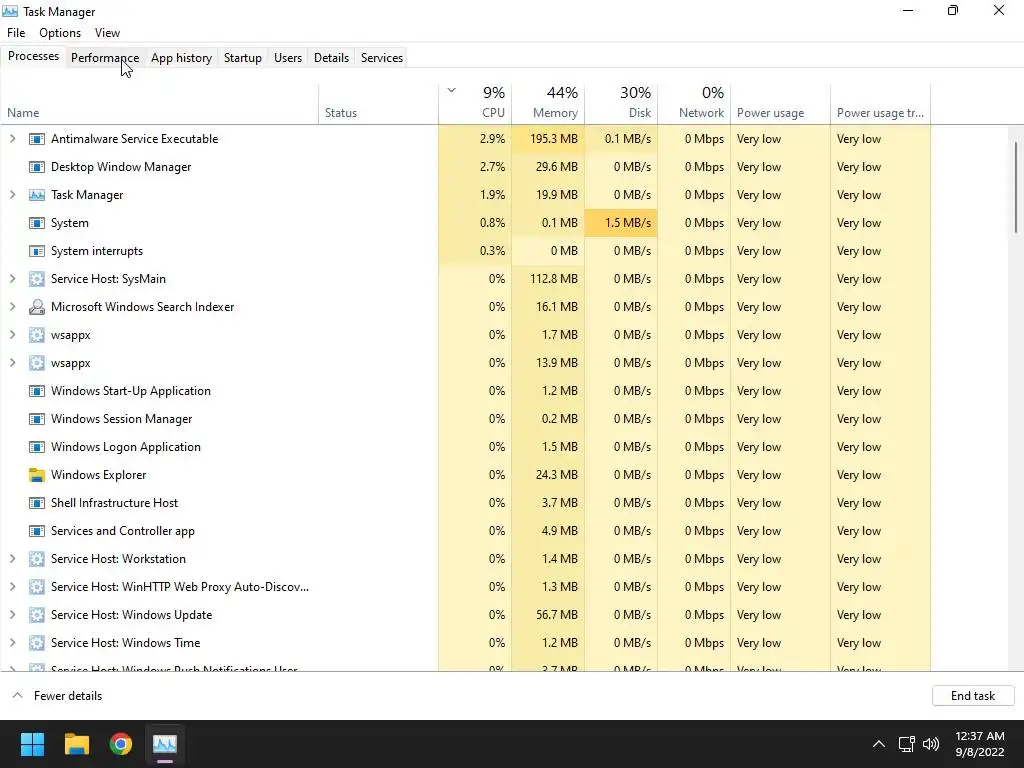
Task: Expand Service Host: Windows Time
Action: (12, 643)
